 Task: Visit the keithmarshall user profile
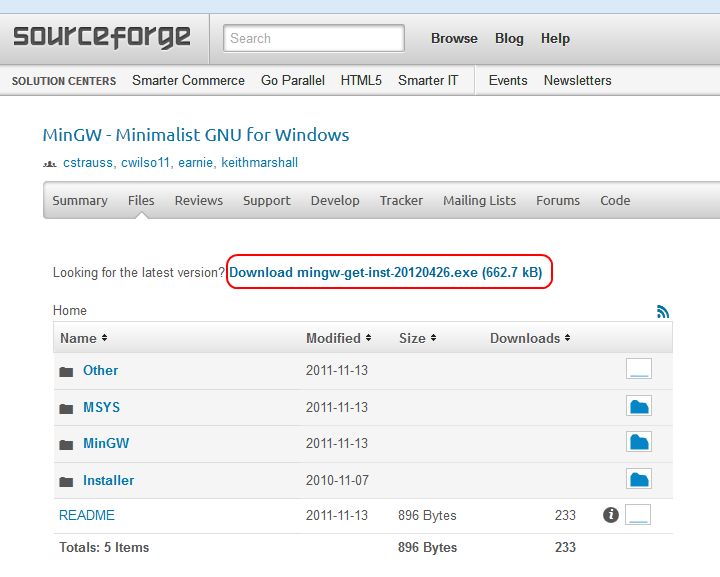pos(259,162)
